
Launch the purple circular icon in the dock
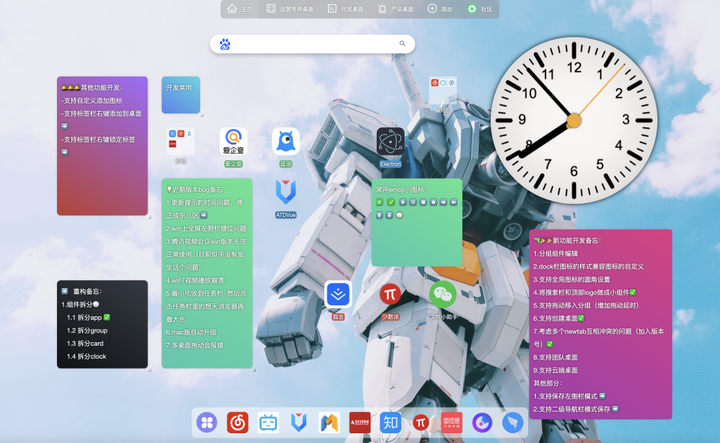click(482, 422)
